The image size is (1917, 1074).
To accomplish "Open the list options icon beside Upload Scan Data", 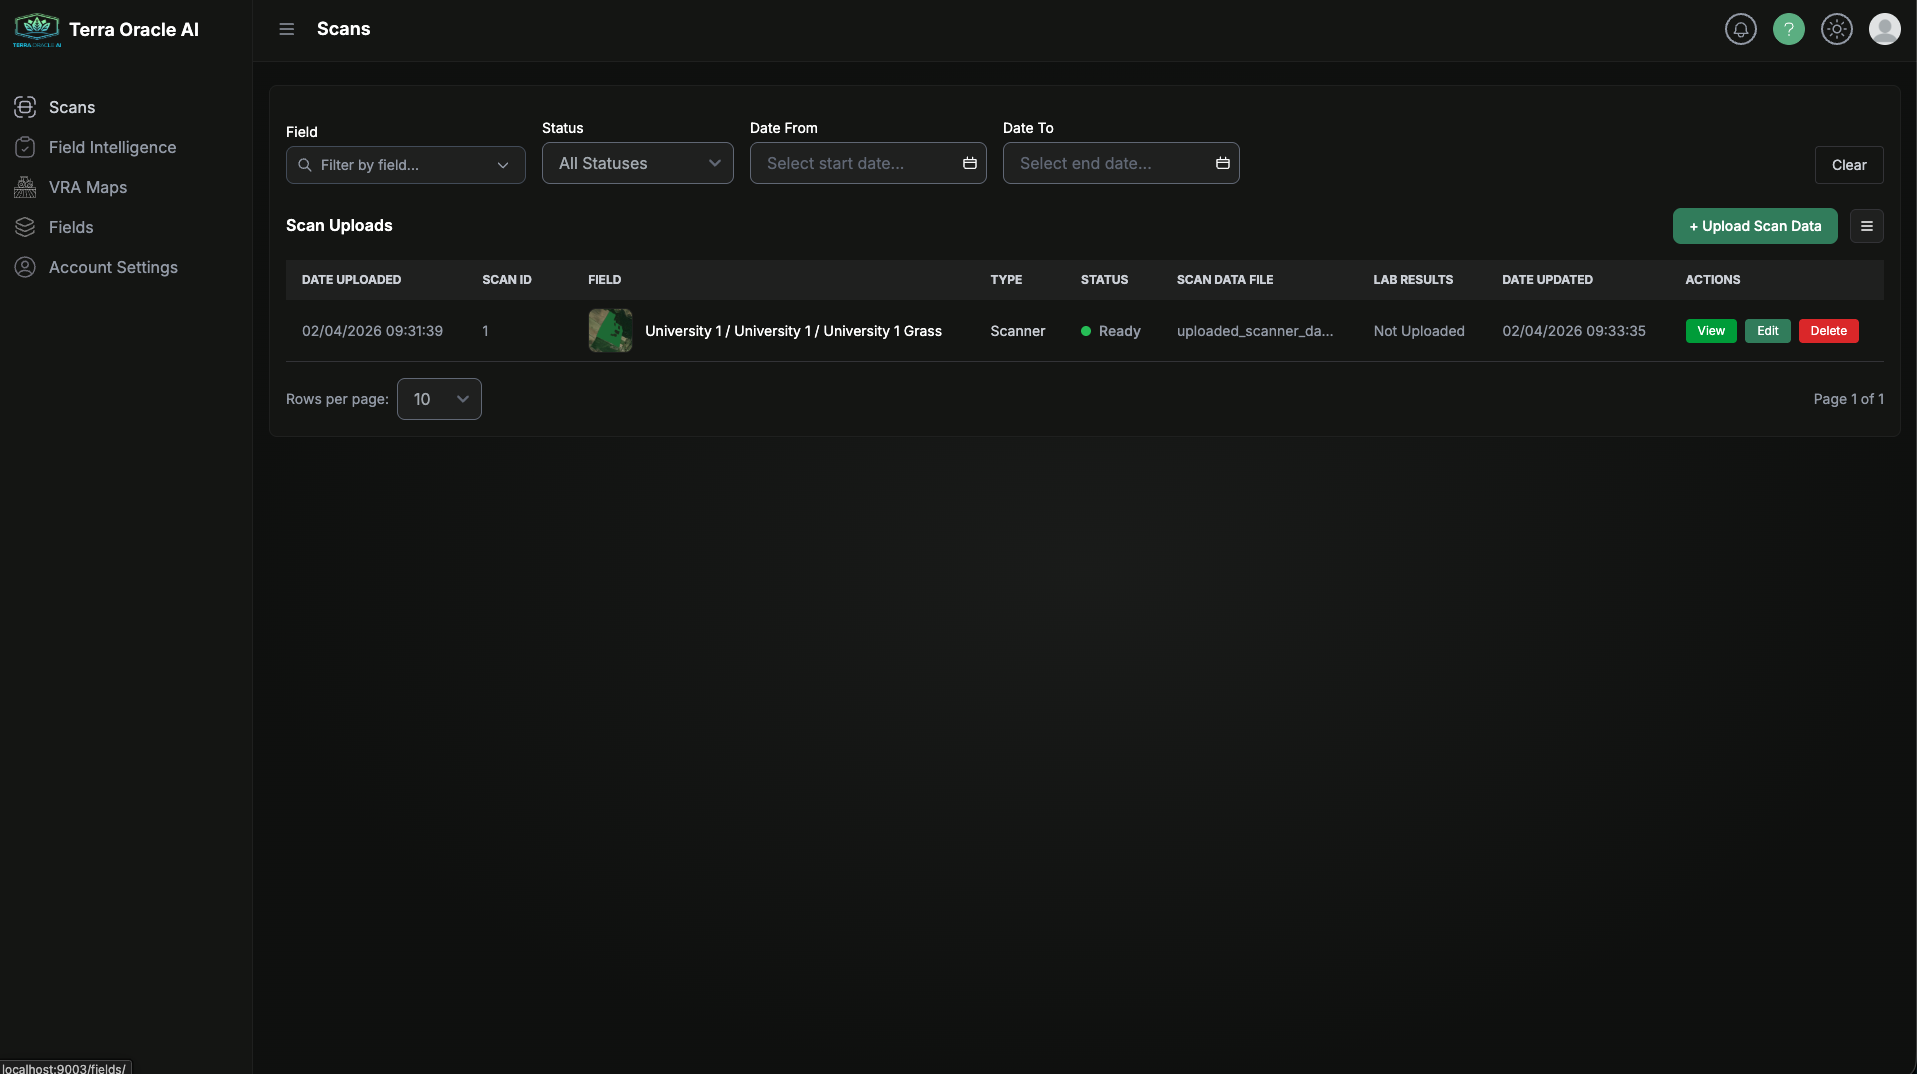I will 1867,226.
